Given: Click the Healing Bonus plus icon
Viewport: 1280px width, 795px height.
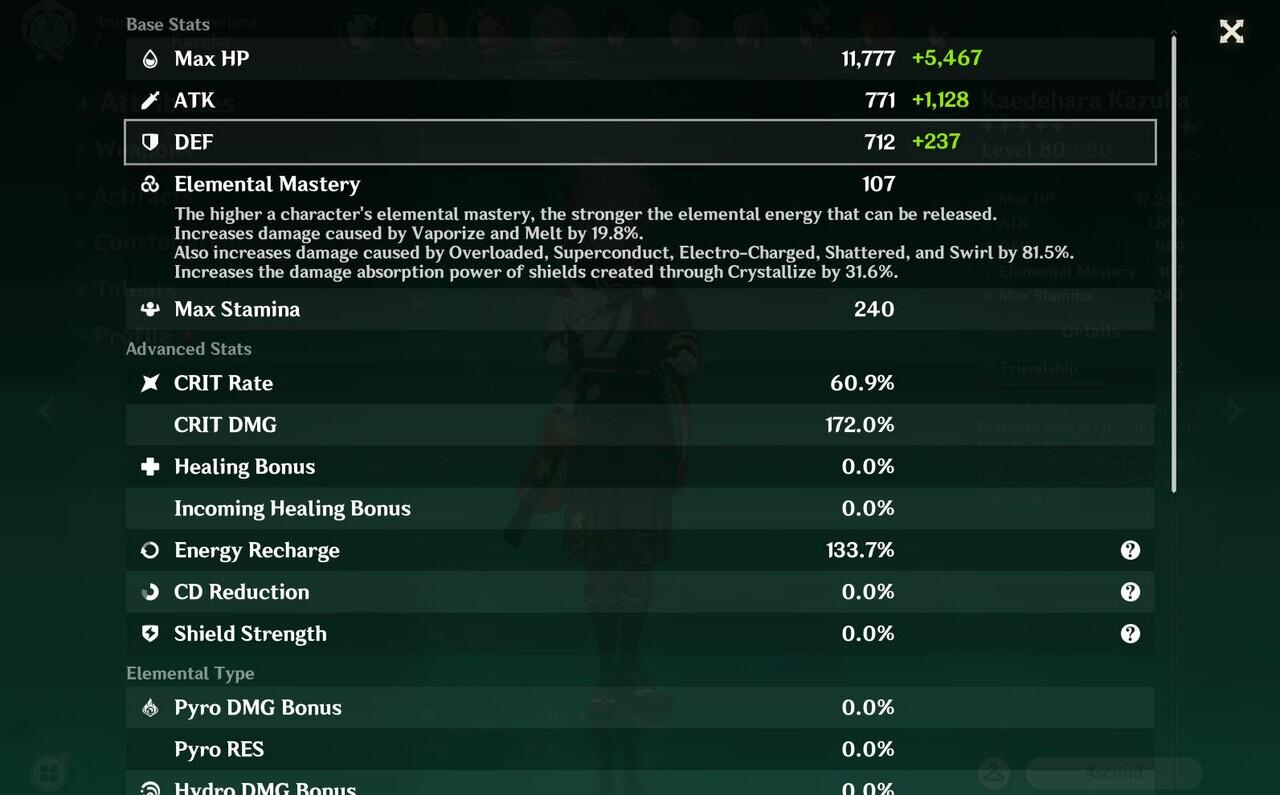Looking at the screenshot, I should (x=150, y=467).
